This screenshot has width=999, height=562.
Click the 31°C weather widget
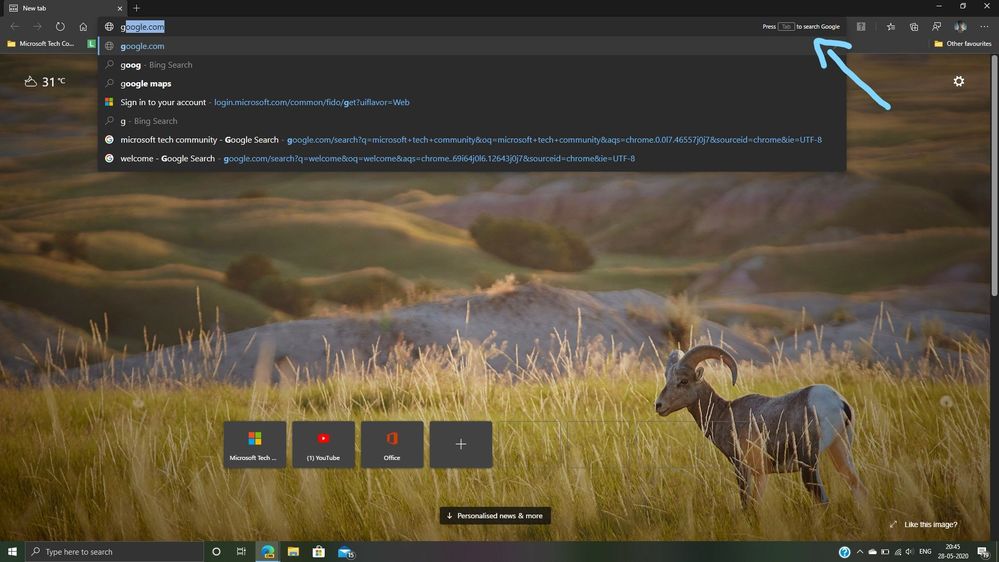[x=45, y=82]
